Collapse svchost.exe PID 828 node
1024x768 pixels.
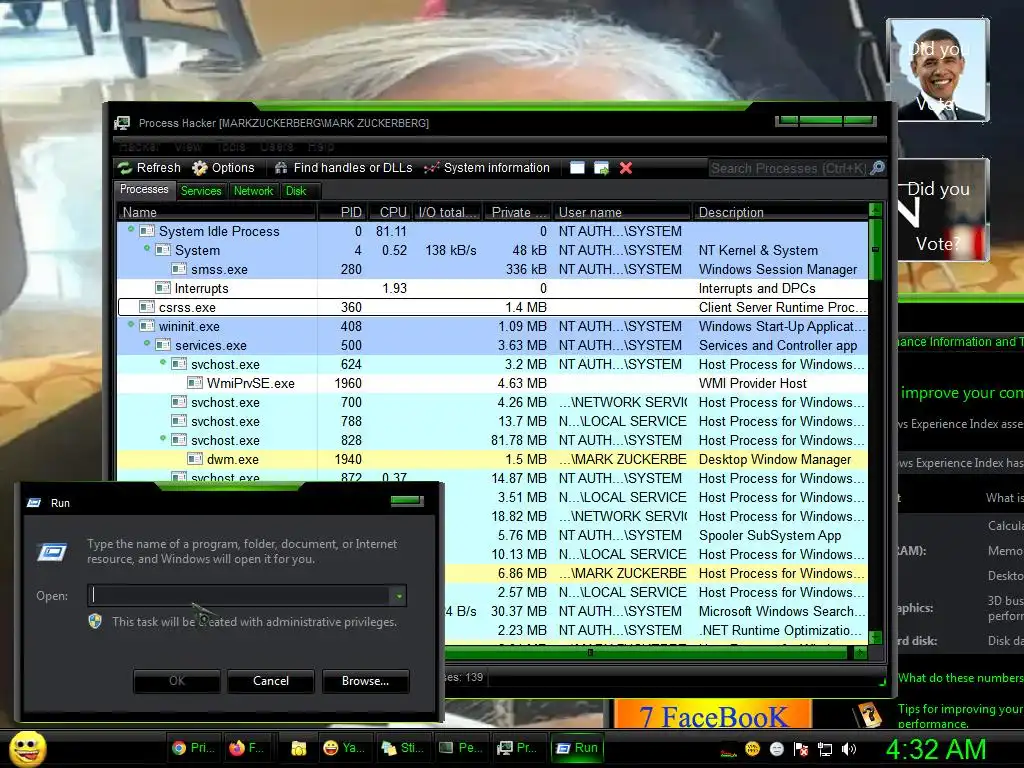click(x=163, y=438)
